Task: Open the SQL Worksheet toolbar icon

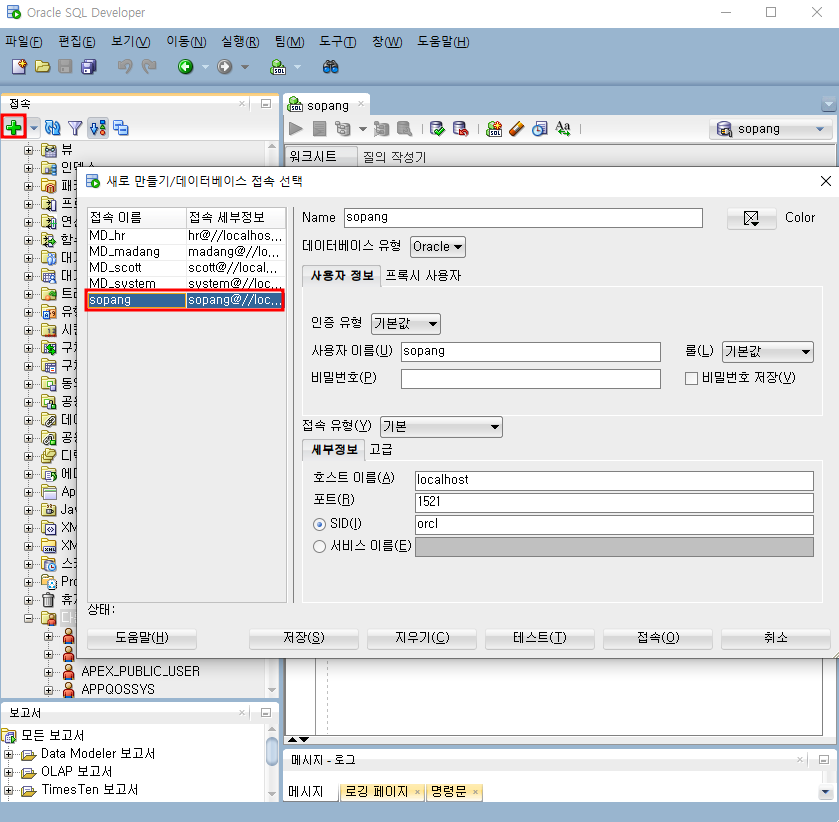Action: point(278,67)
